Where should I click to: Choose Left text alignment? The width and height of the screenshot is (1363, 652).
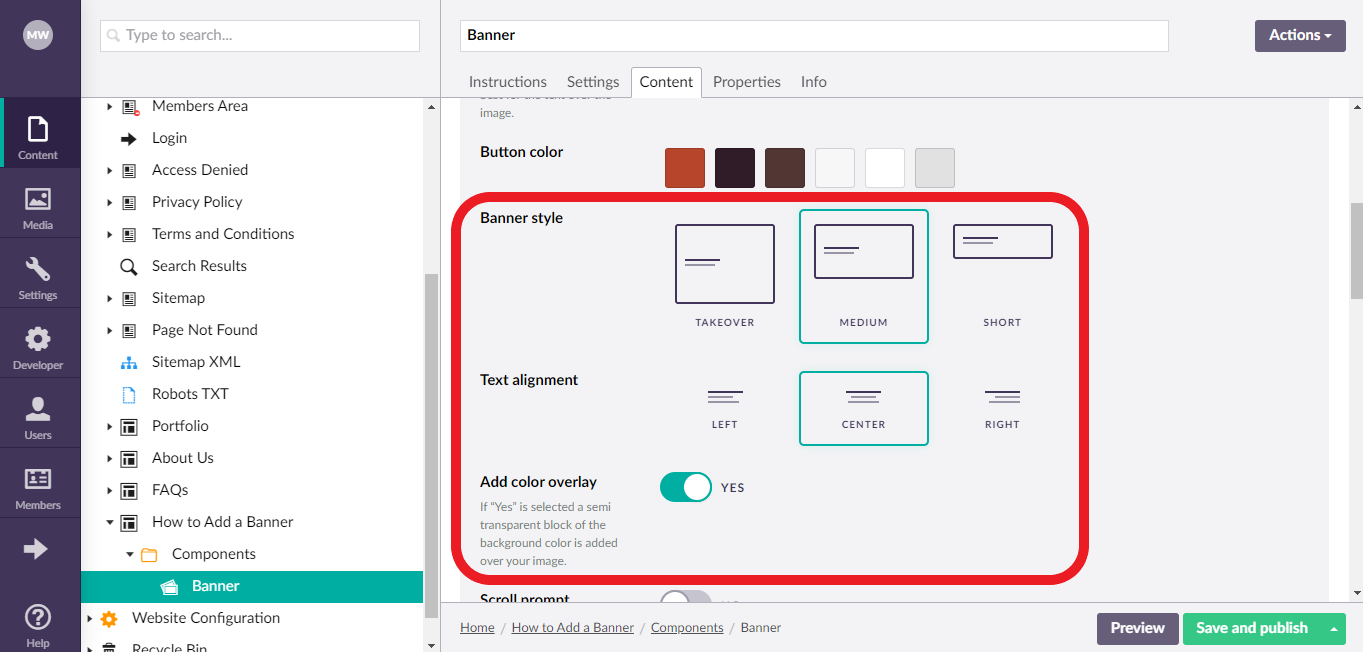725,408
